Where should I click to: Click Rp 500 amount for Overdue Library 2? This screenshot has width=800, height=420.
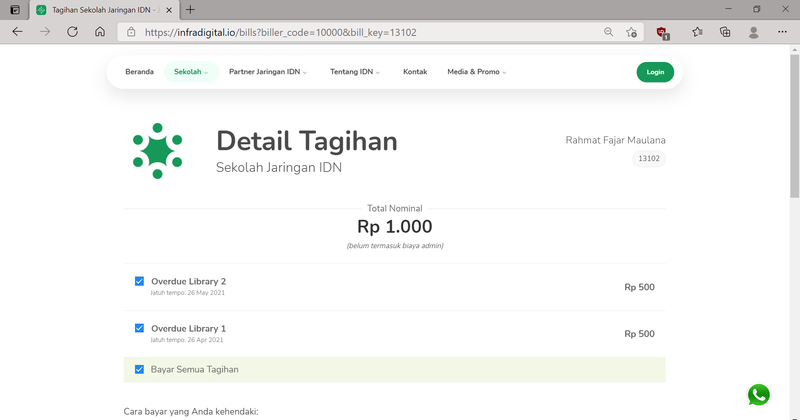(639, 287)
